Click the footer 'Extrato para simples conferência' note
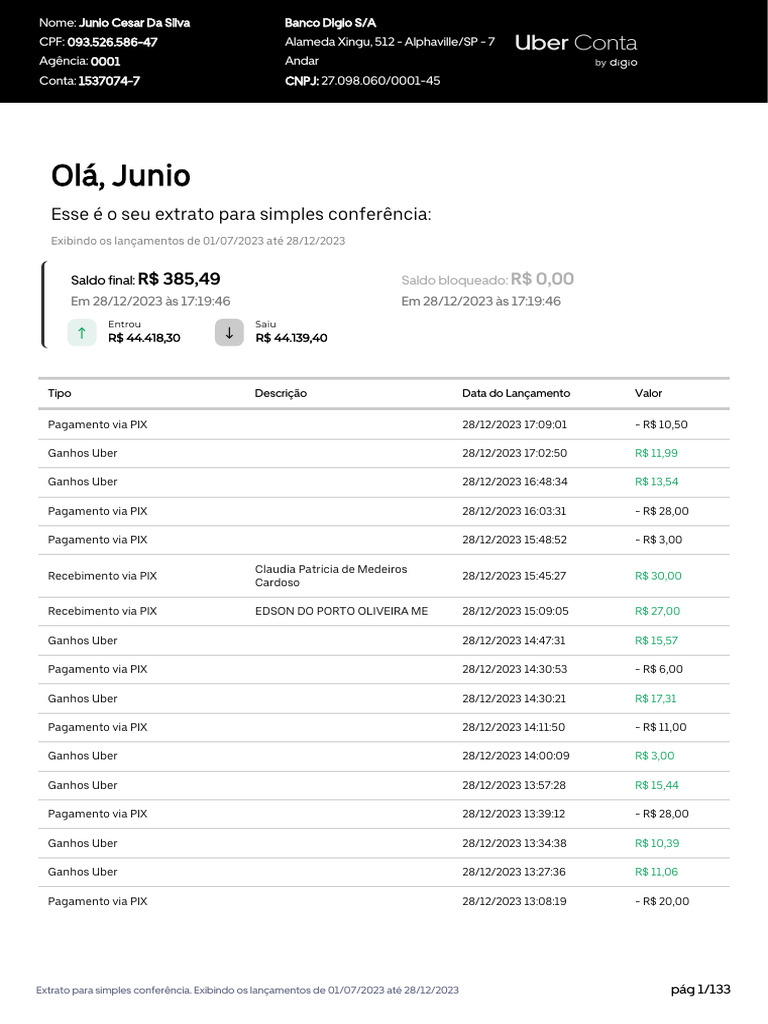Viewport: 768px width, 1024px height. point(247,991)
